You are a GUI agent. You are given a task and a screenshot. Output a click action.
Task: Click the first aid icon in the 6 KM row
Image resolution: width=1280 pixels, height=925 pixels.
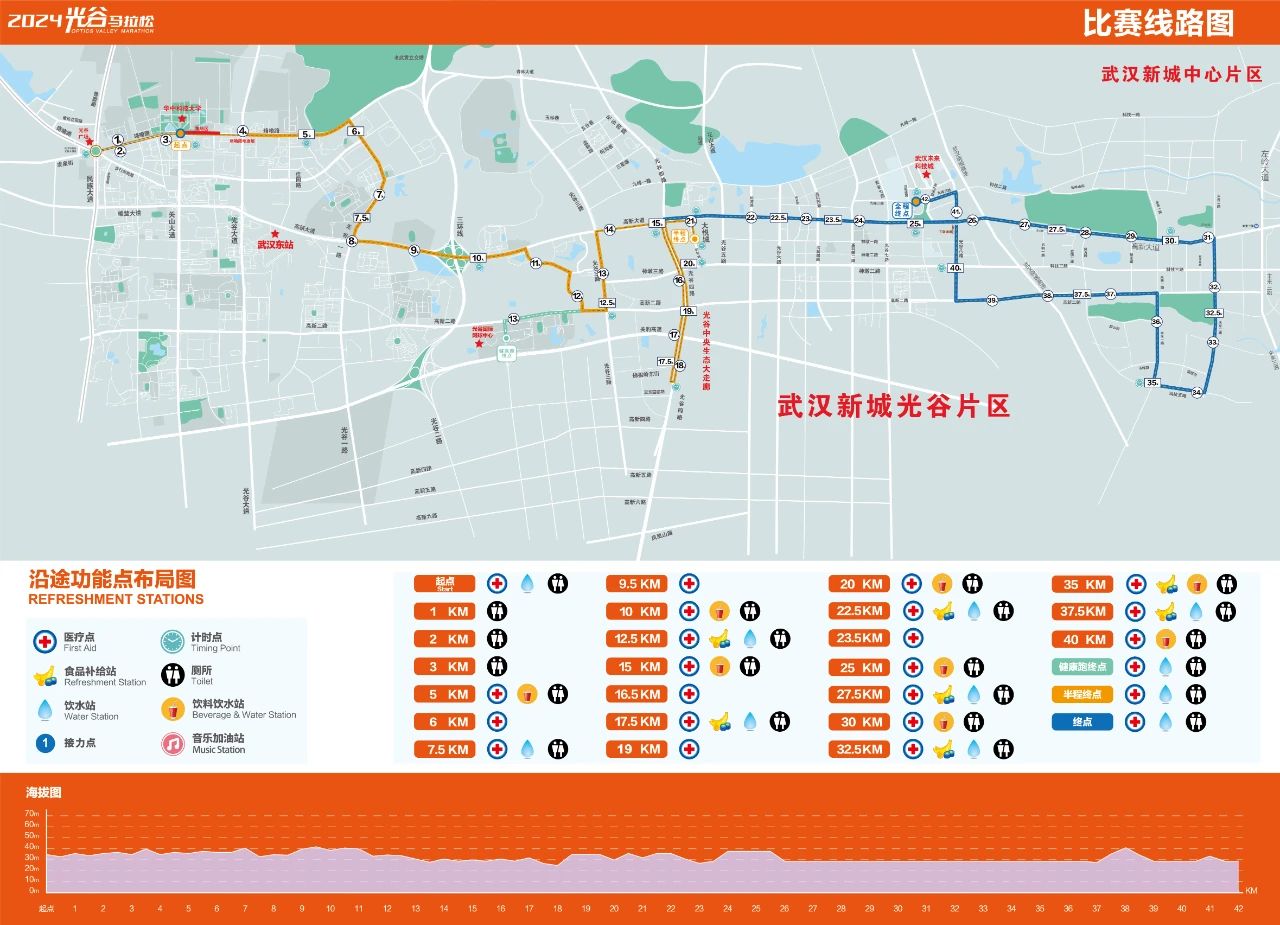(497, 721)
